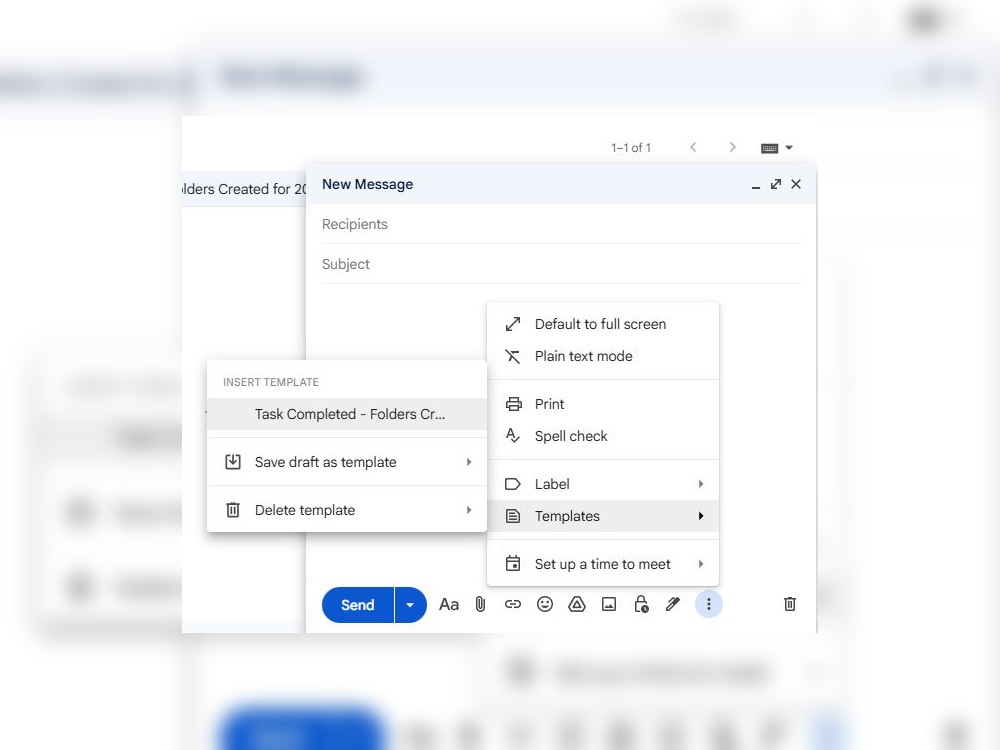Insert link icon in compose toolbar
This screenshot has width=1000, height=750.
click(x=513, y=604)
